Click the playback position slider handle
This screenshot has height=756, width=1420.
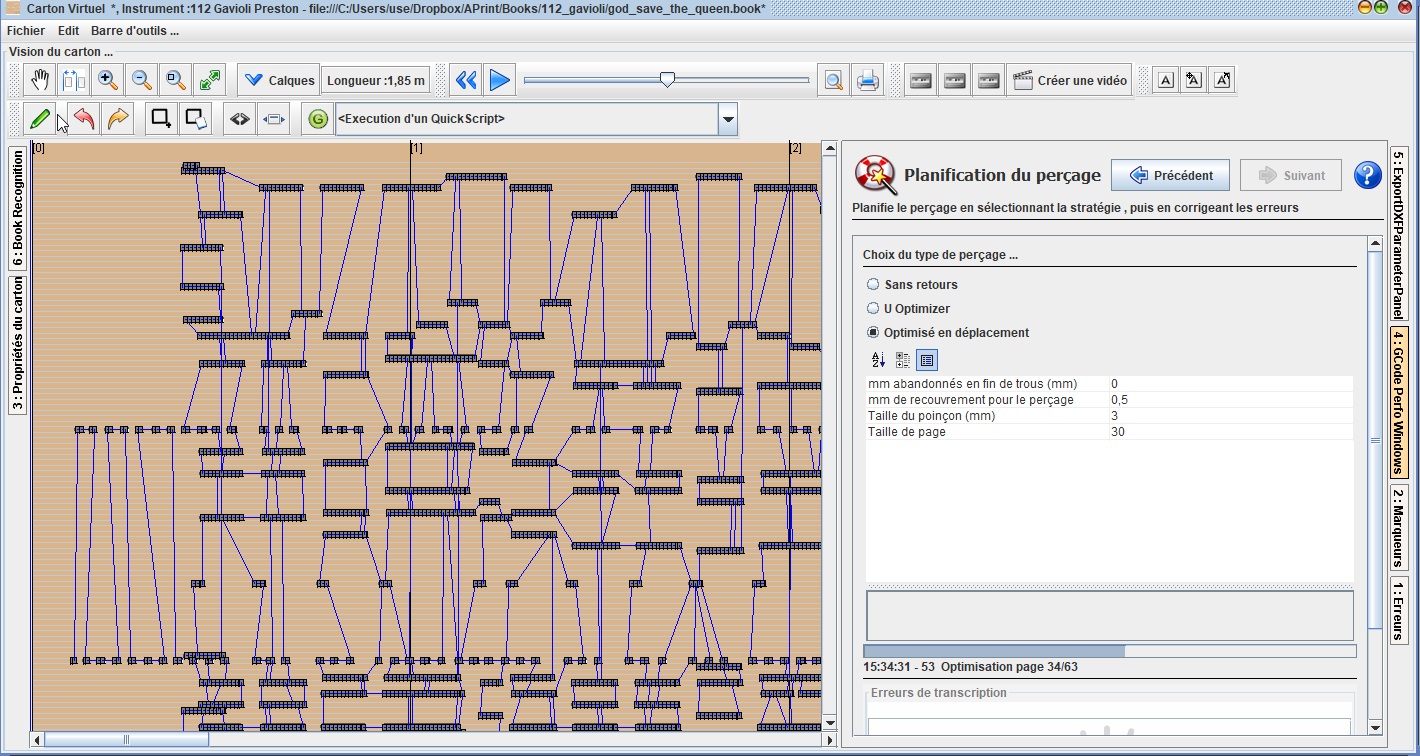pos(667,80)
